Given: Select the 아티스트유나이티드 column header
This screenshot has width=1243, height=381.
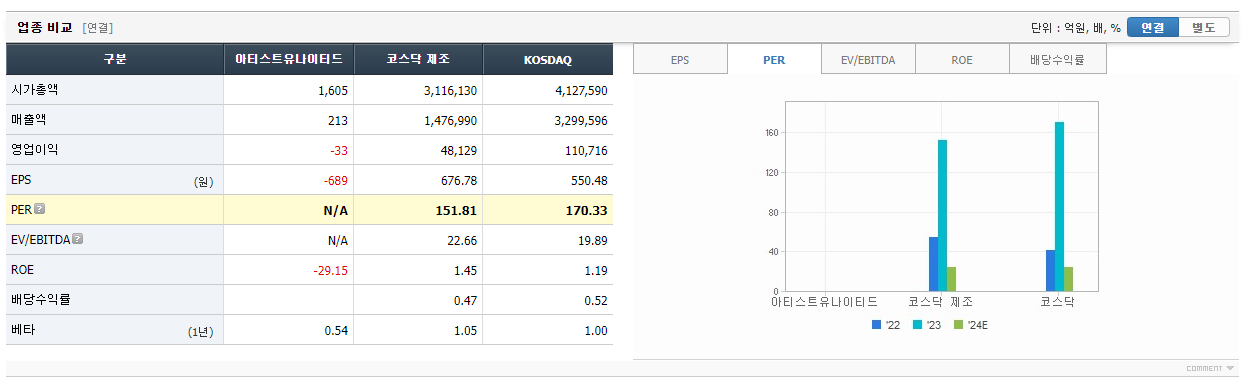Looking at the screenshot, I should tap(289, 60).
